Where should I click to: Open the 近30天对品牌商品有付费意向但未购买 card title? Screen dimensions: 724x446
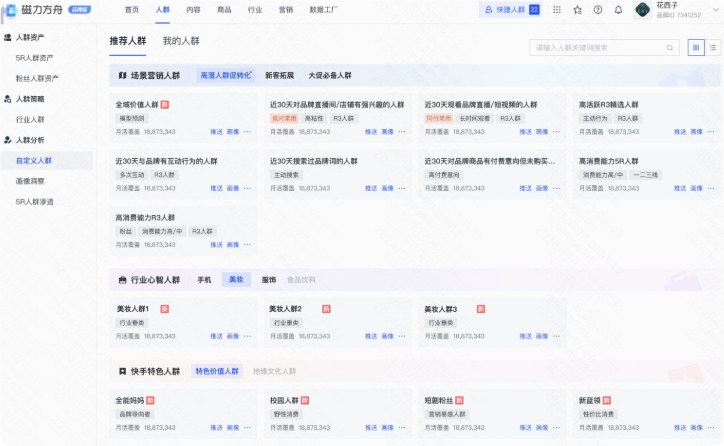490,161
